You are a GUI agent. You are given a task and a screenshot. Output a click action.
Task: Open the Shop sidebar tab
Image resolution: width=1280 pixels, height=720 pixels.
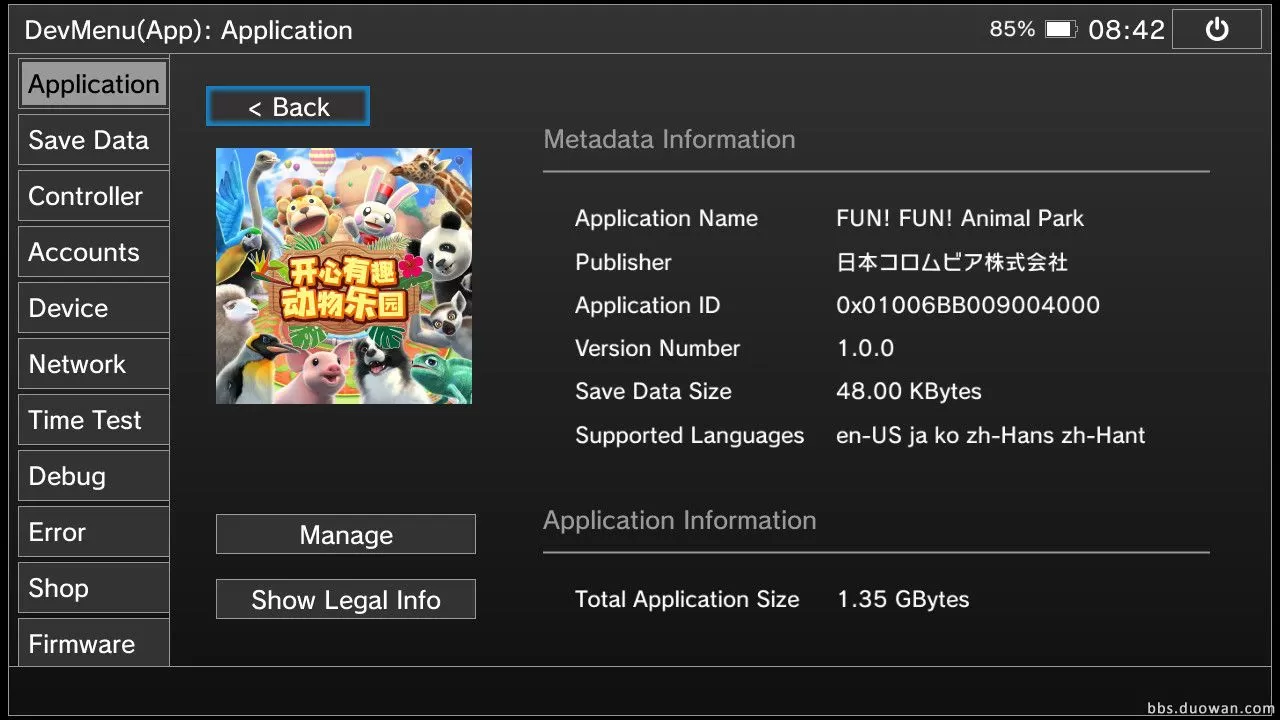(x=94, y=588)
